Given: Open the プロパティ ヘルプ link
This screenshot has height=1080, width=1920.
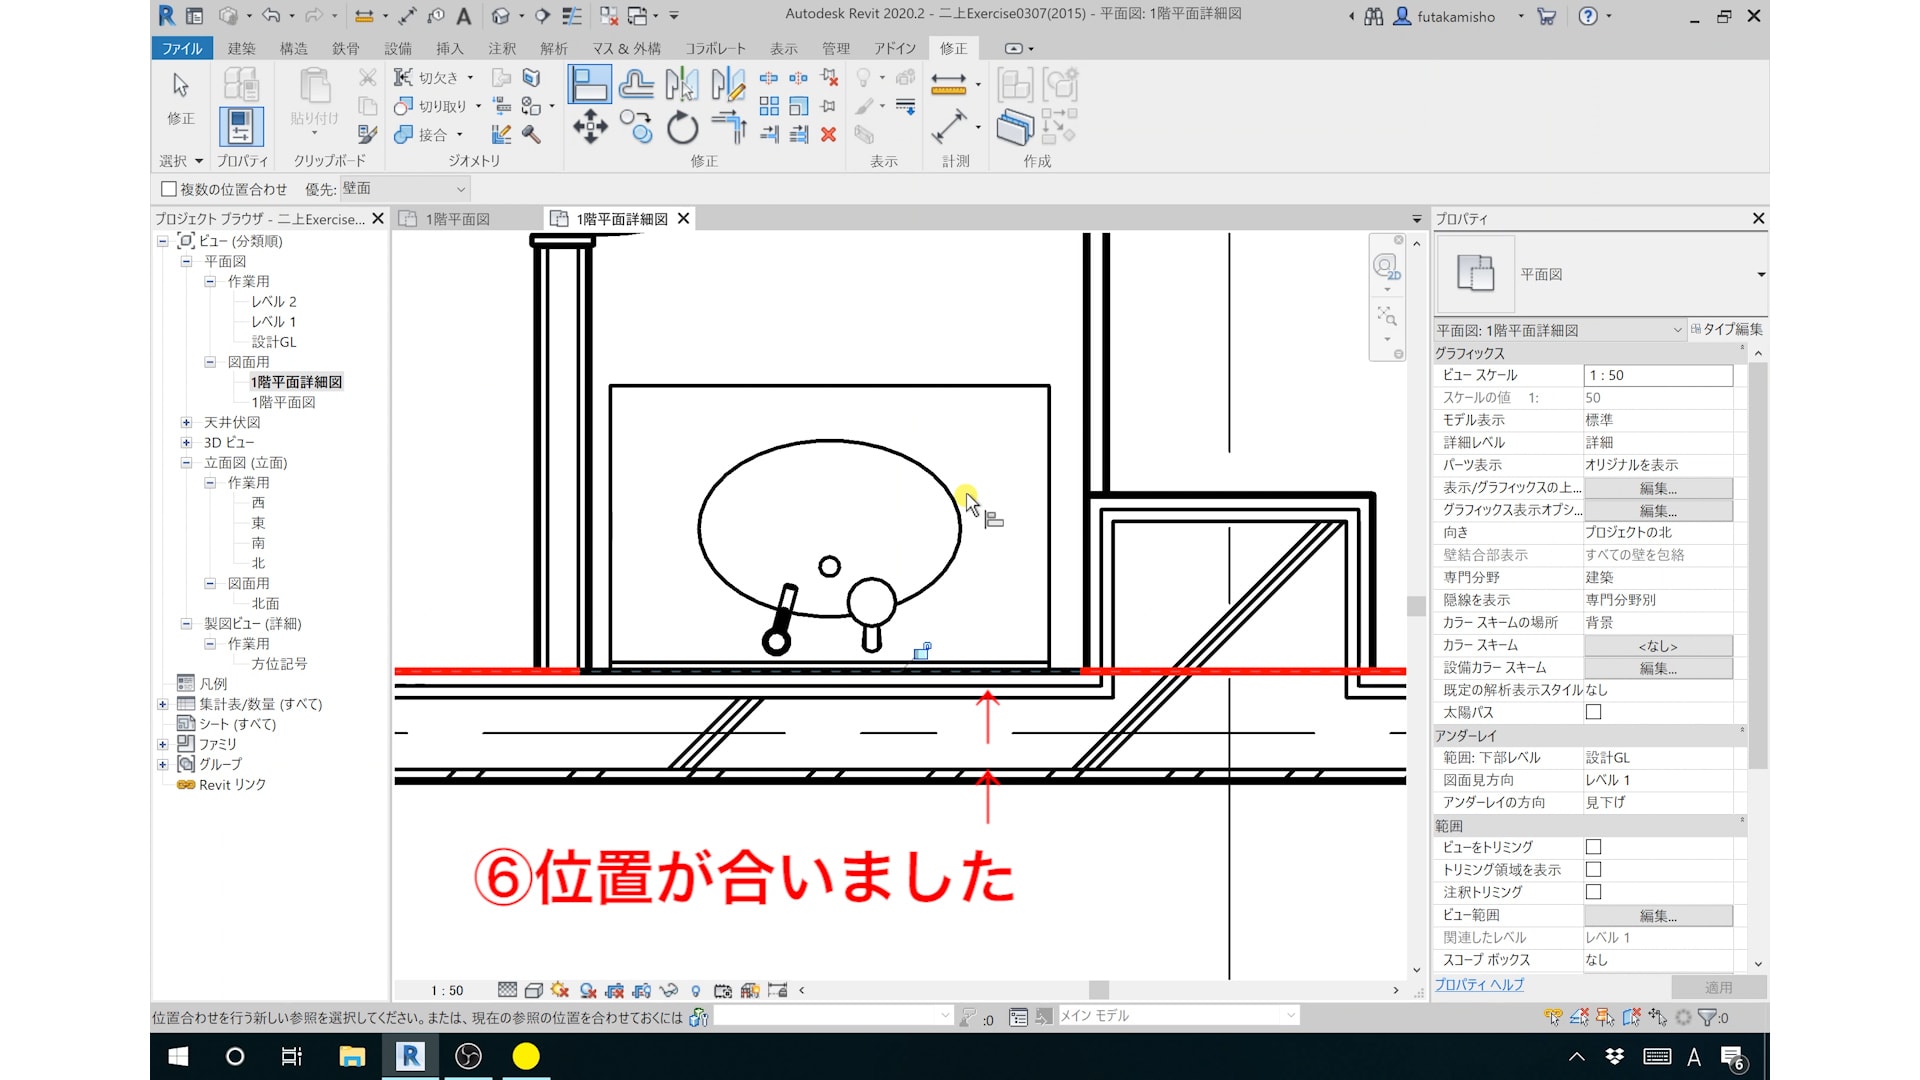Looking at the screenshot, I should pos(1479,985).
